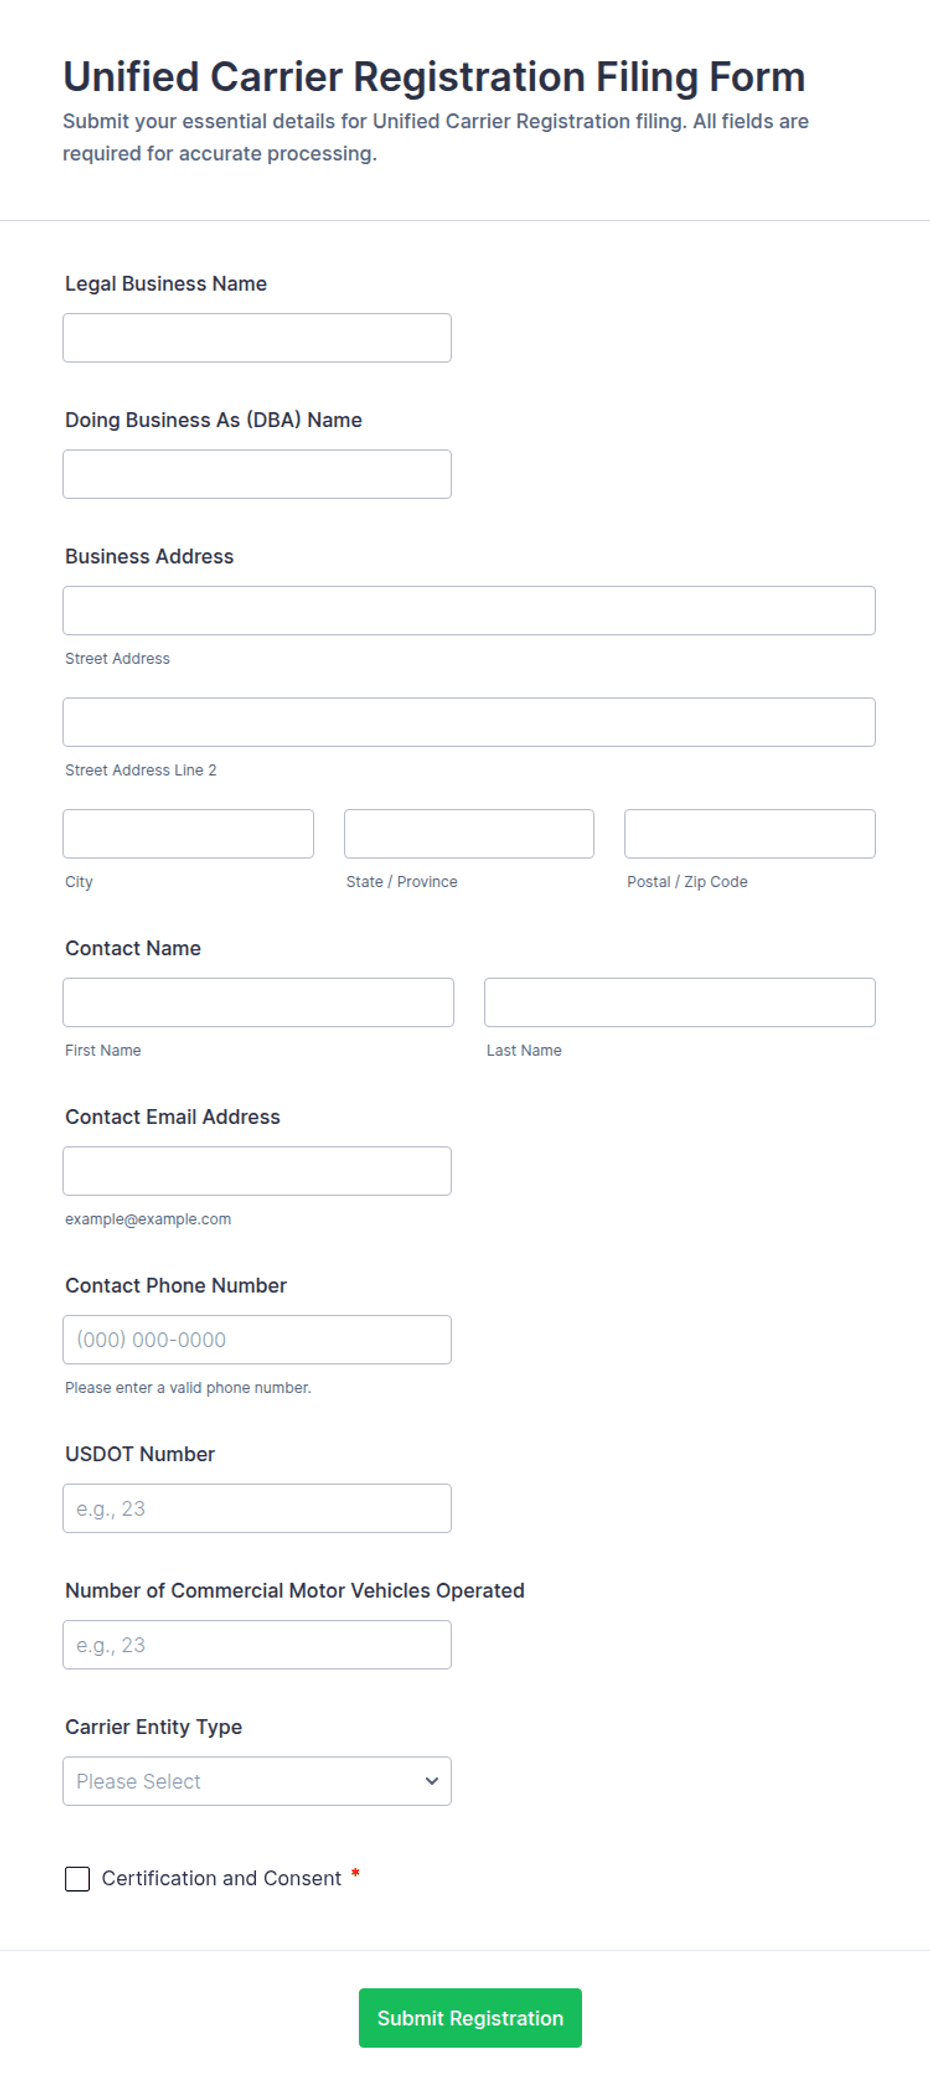Click the Contact Name section label
Screen dimensions: 930x2097
[x=133, y=948]
